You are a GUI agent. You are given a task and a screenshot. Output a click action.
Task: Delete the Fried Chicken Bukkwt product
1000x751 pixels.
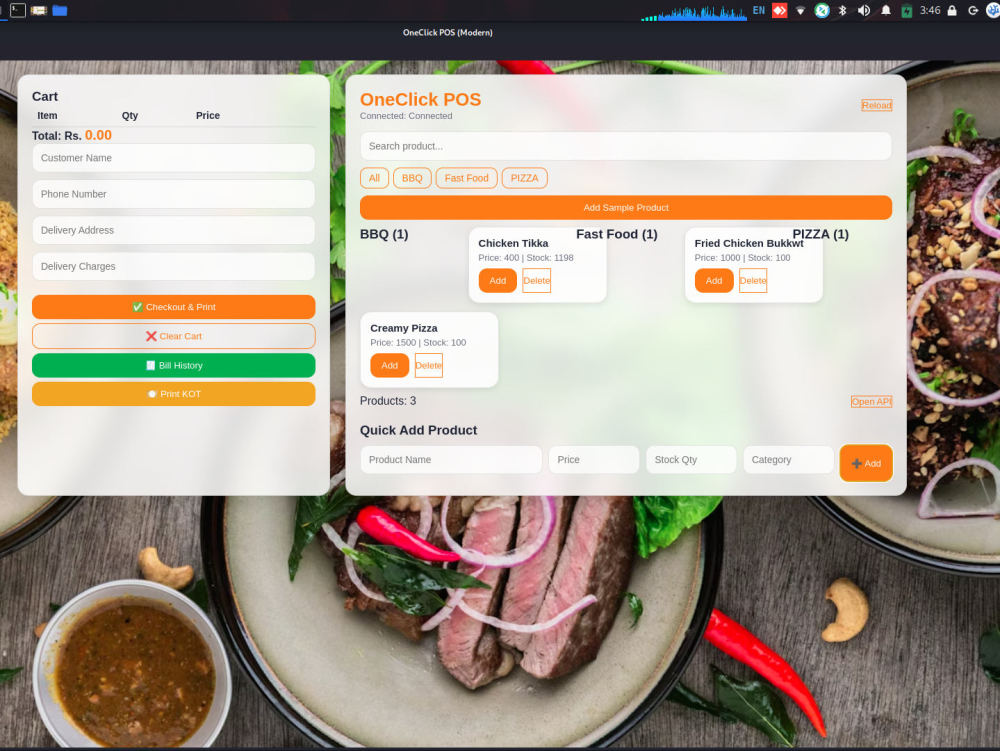[753, 281]
